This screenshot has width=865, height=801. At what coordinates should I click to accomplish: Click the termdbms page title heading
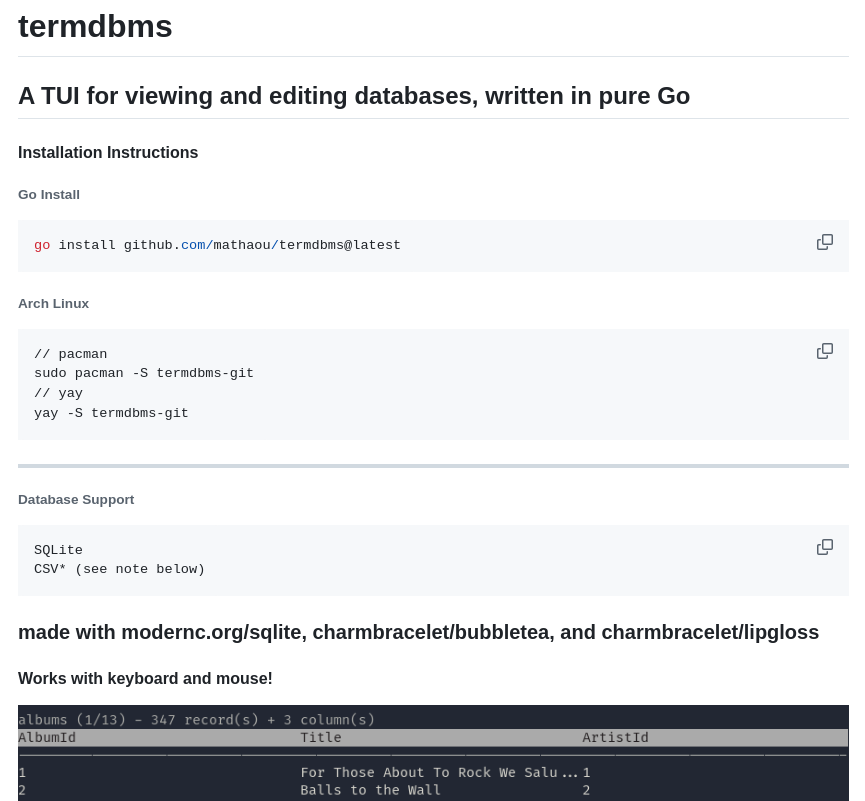click(x=95, y=27)
